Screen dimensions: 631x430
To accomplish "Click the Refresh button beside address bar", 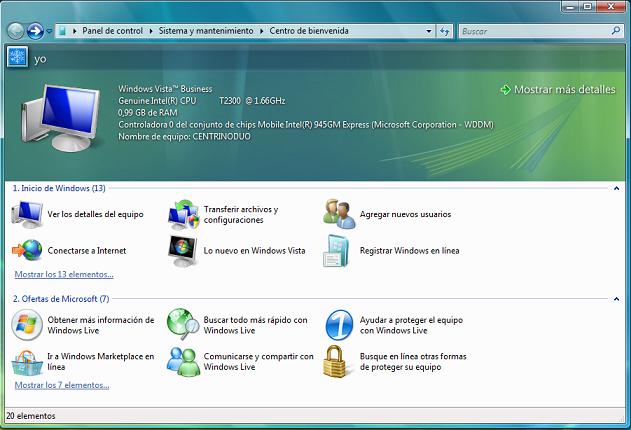I will pyautogui.click(x=444, y=31).
